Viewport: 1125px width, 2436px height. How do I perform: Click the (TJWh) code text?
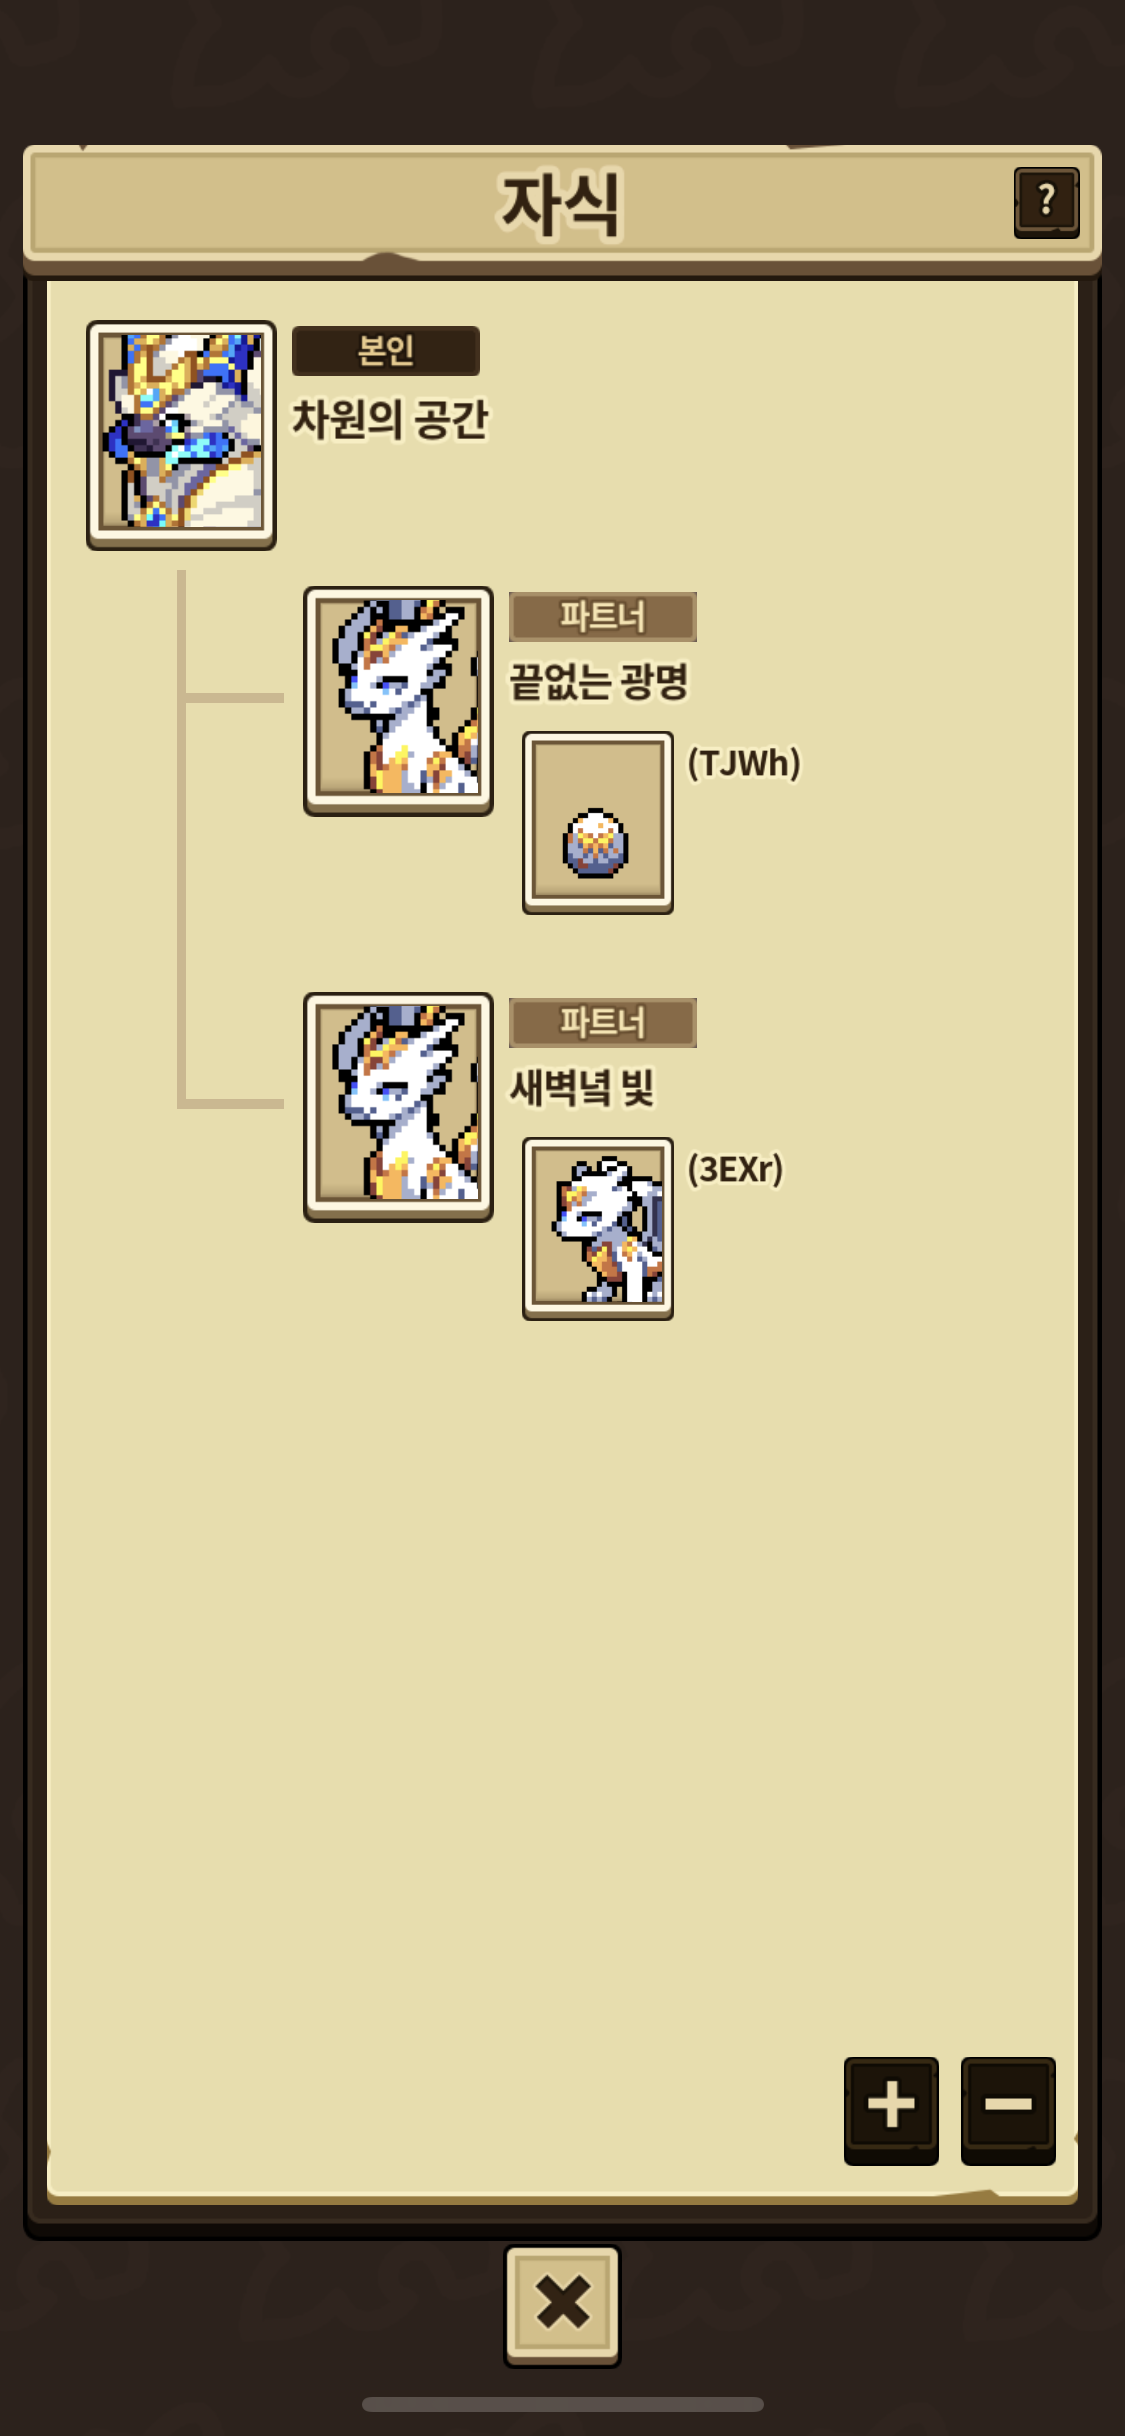(x=744, y=763)
